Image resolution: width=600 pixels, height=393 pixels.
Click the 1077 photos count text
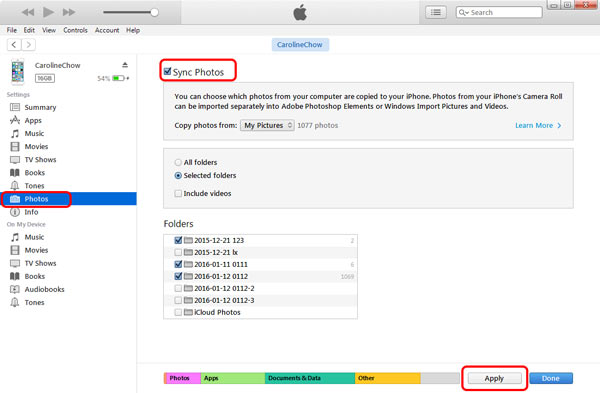pos(318,125)
